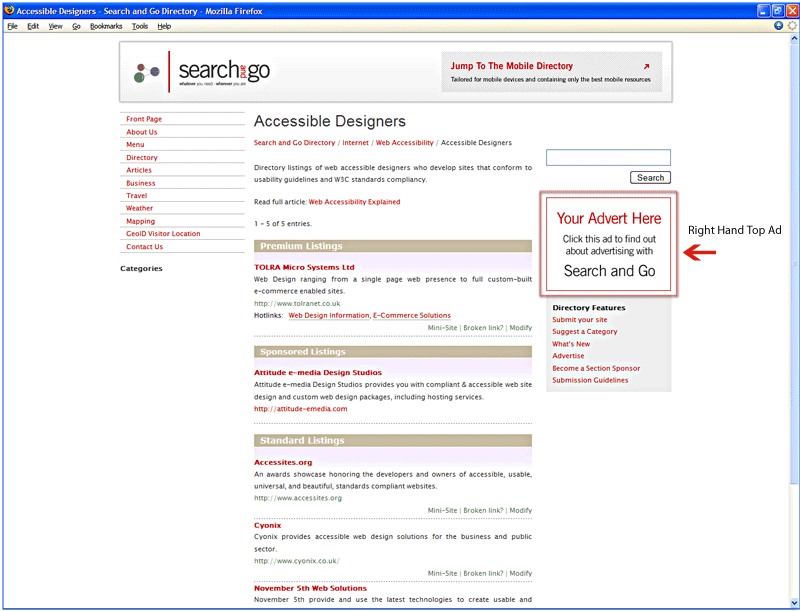Click the Search button

coord(651,177)
